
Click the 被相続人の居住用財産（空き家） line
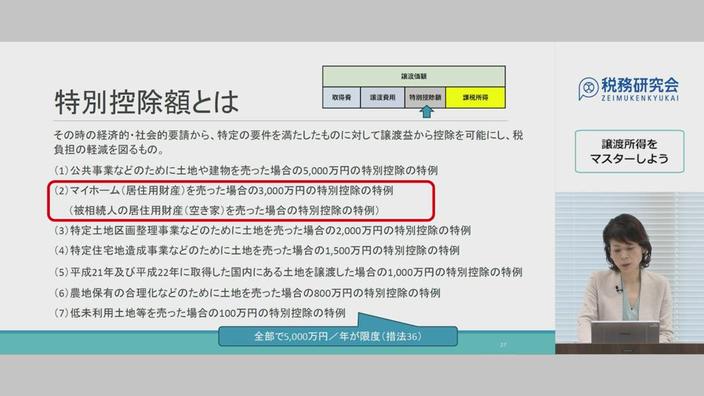(224, 210)
